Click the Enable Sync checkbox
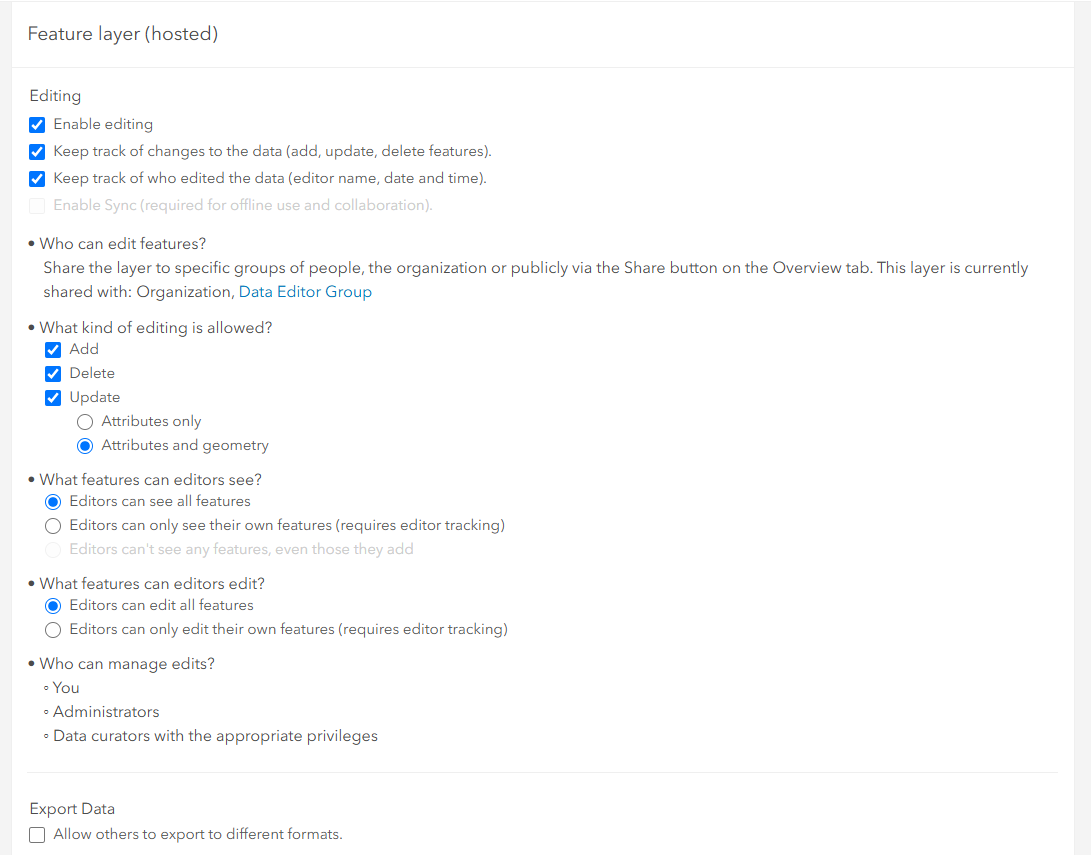1091x855 pixels. click(x=37, y=206)
